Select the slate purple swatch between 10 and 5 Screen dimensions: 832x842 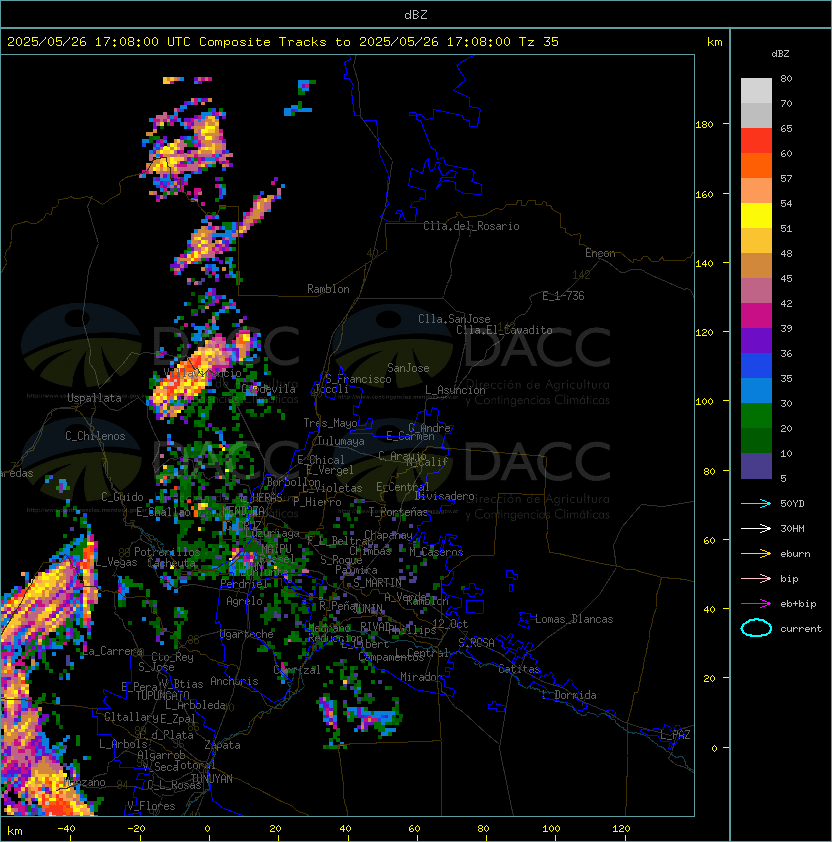[x=756, y=466]
